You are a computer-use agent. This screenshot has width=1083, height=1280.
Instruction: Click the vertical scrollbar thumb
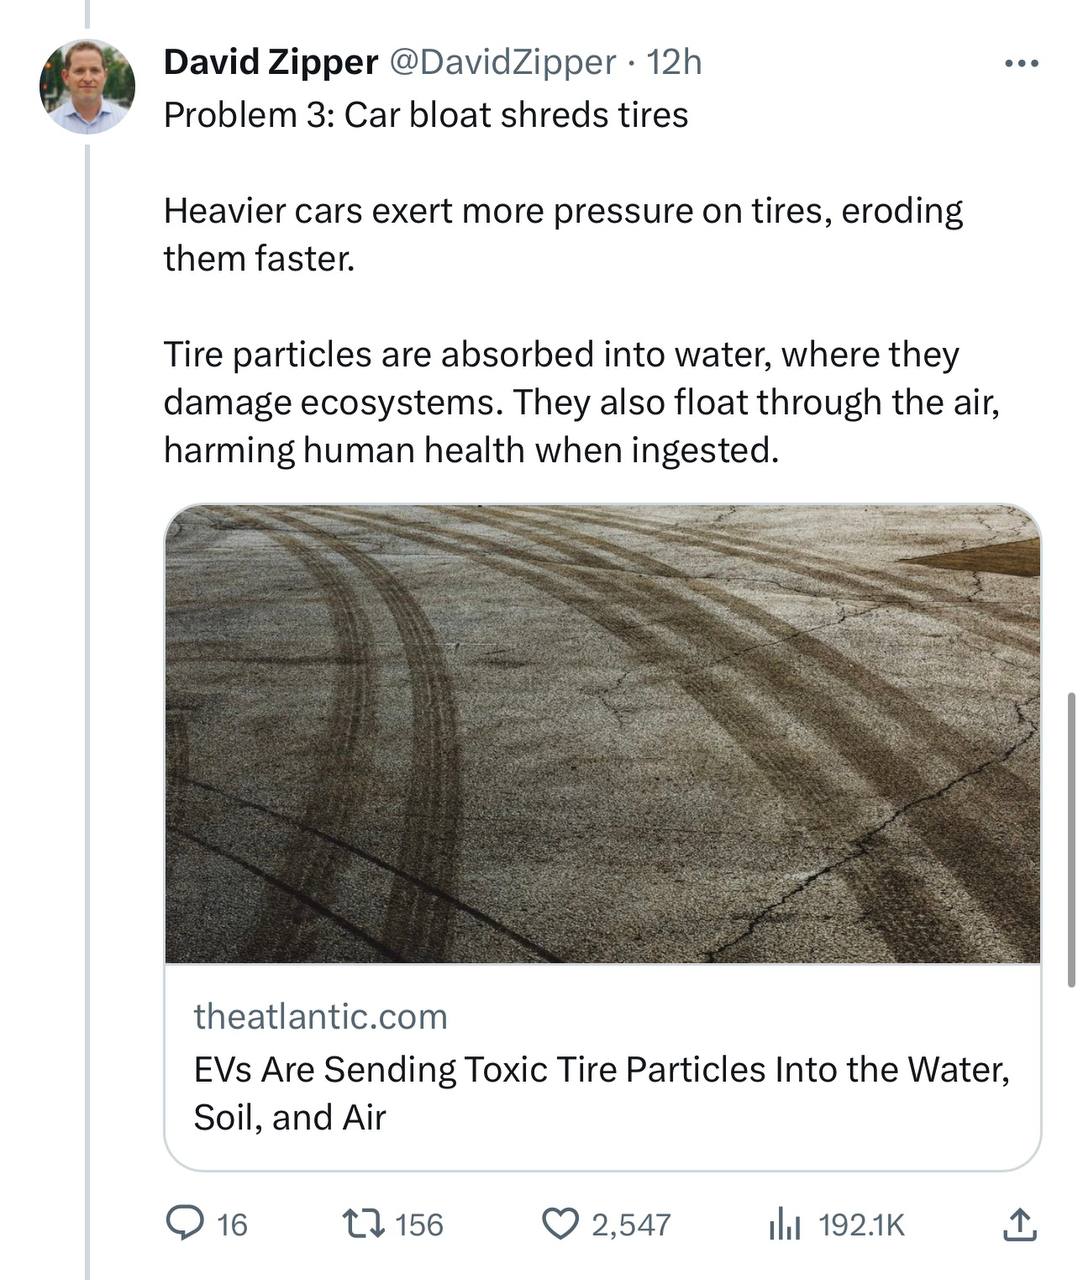(x=1071, y=838)
